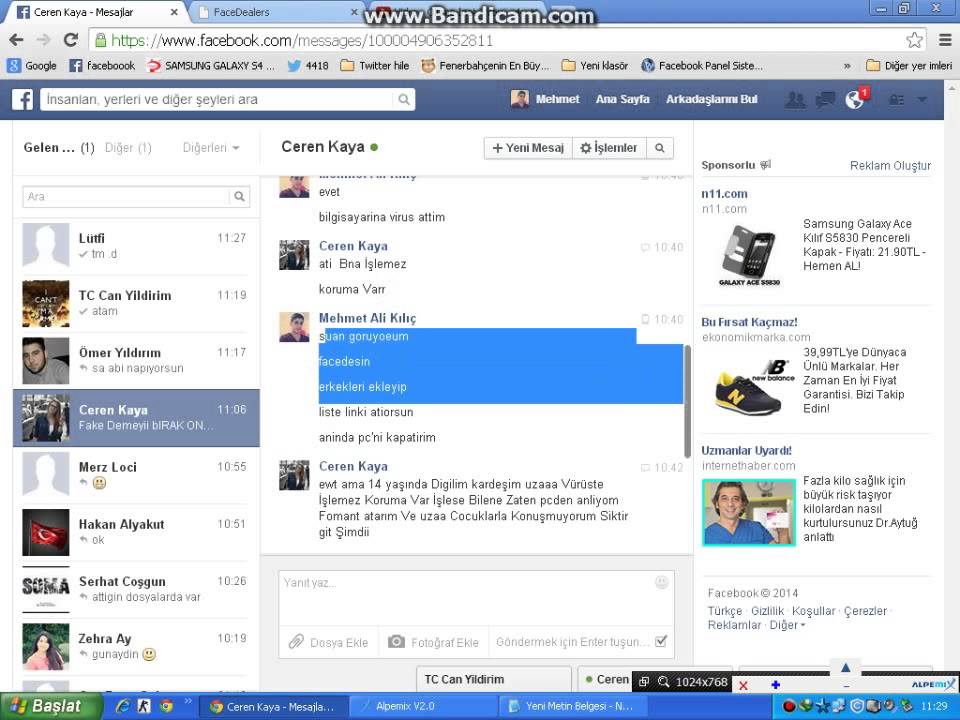
Task: Click the red X in the Alpemix toolbar
Action: pos(743,685)
